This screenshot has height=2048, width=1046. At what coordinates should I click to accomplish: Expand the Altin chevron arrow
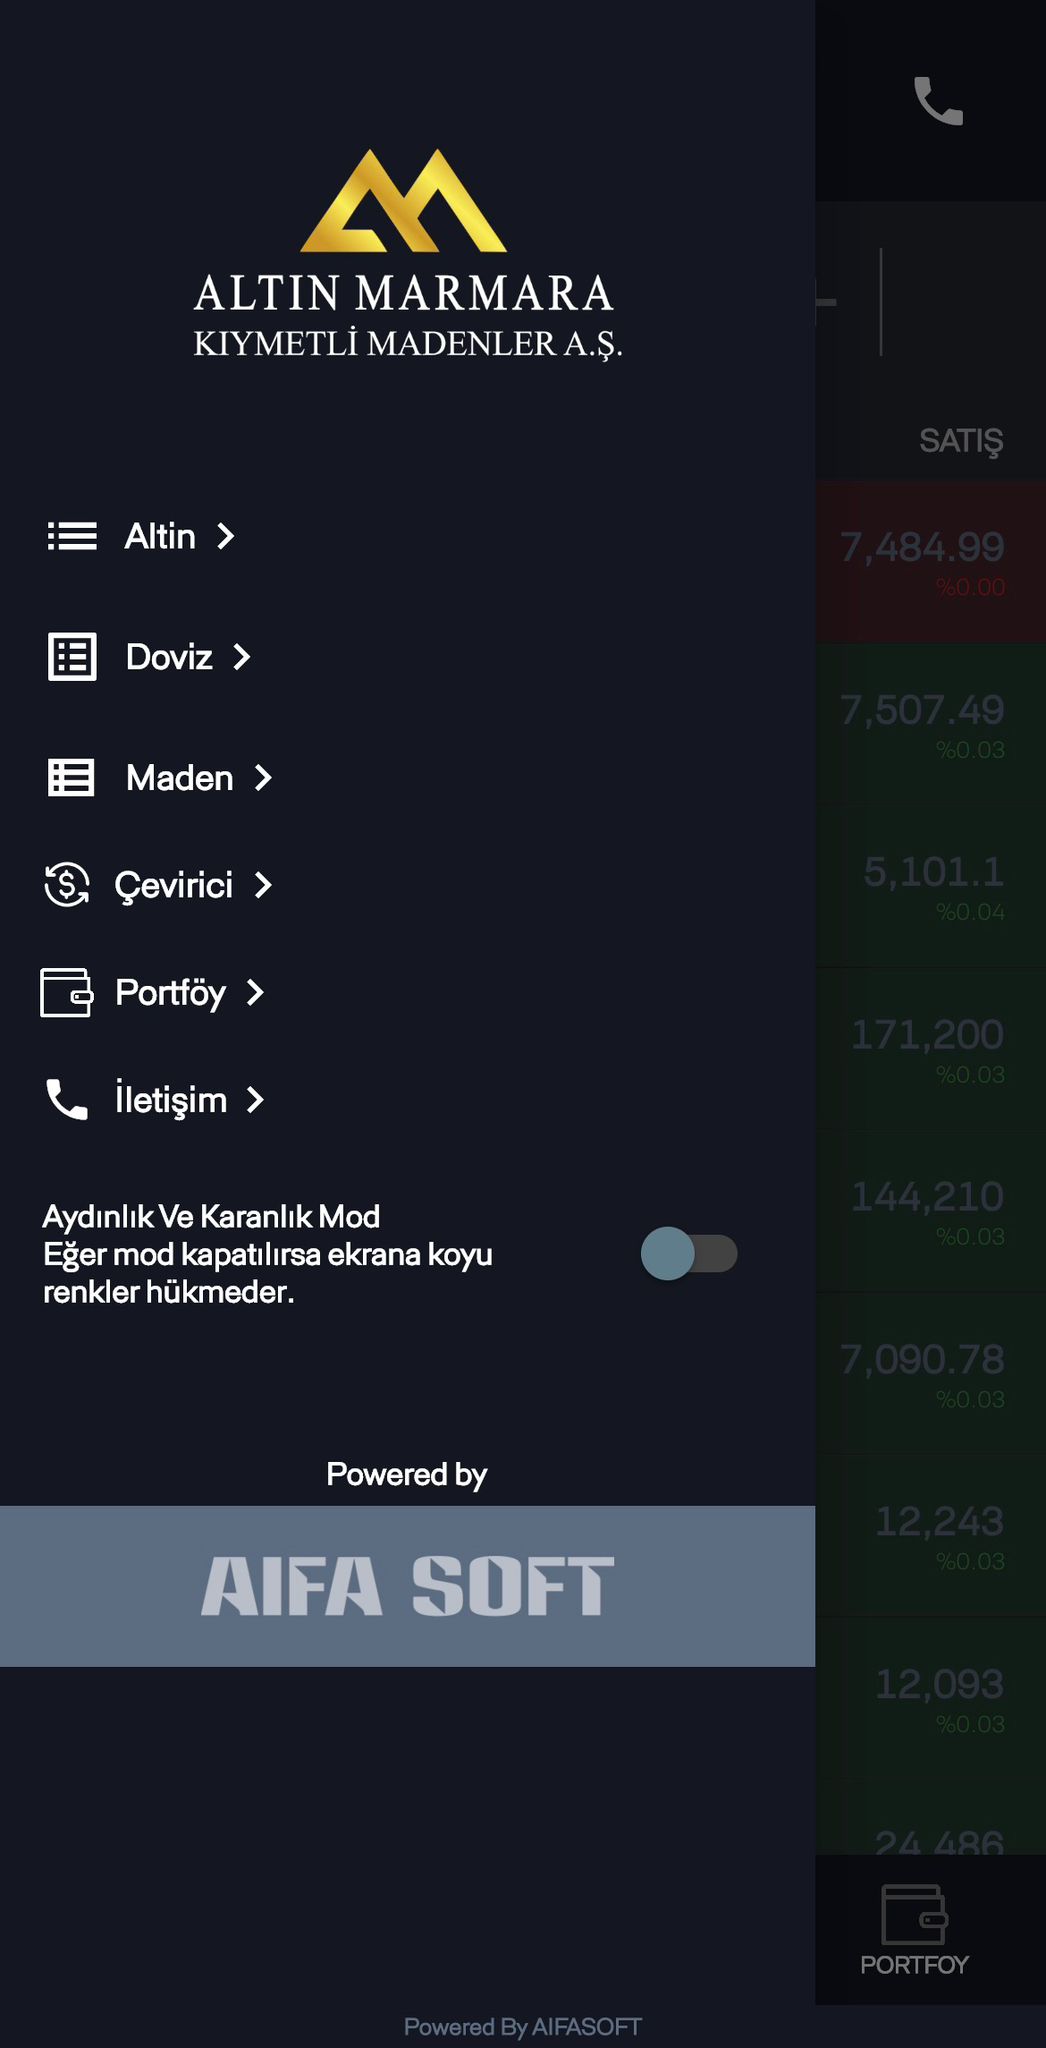point(227,537)
